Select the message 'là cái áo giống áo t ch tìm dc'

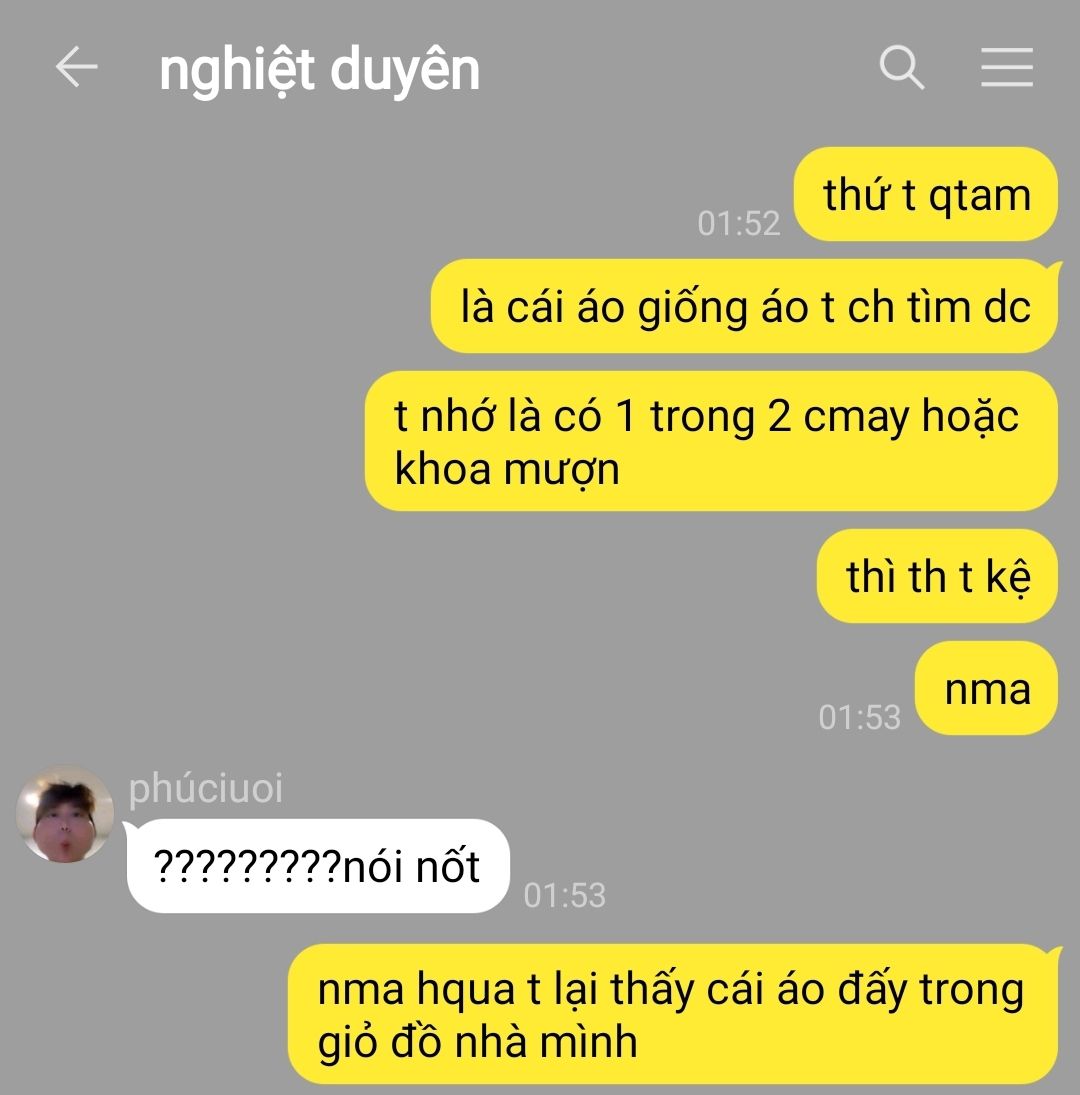click(745, 307)
